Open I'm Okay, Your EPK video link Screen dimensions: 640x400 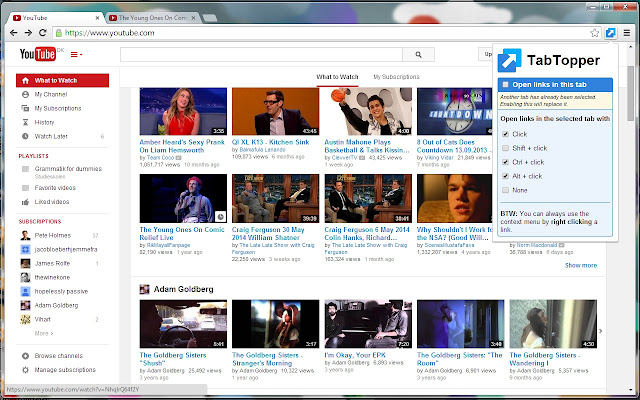point(355,355)
